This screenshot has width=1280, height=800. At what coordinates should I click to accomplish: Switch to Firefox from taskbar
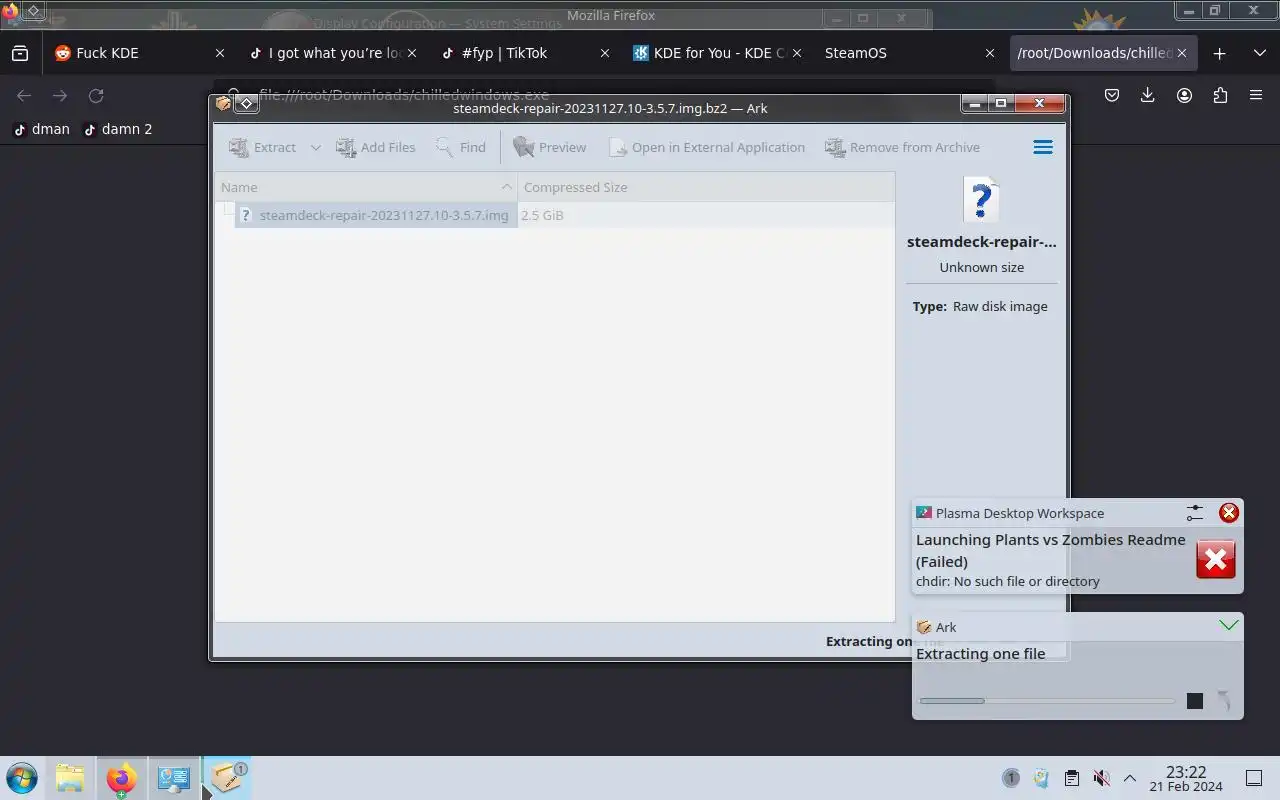pyautogui.click(x=122, y=778)
